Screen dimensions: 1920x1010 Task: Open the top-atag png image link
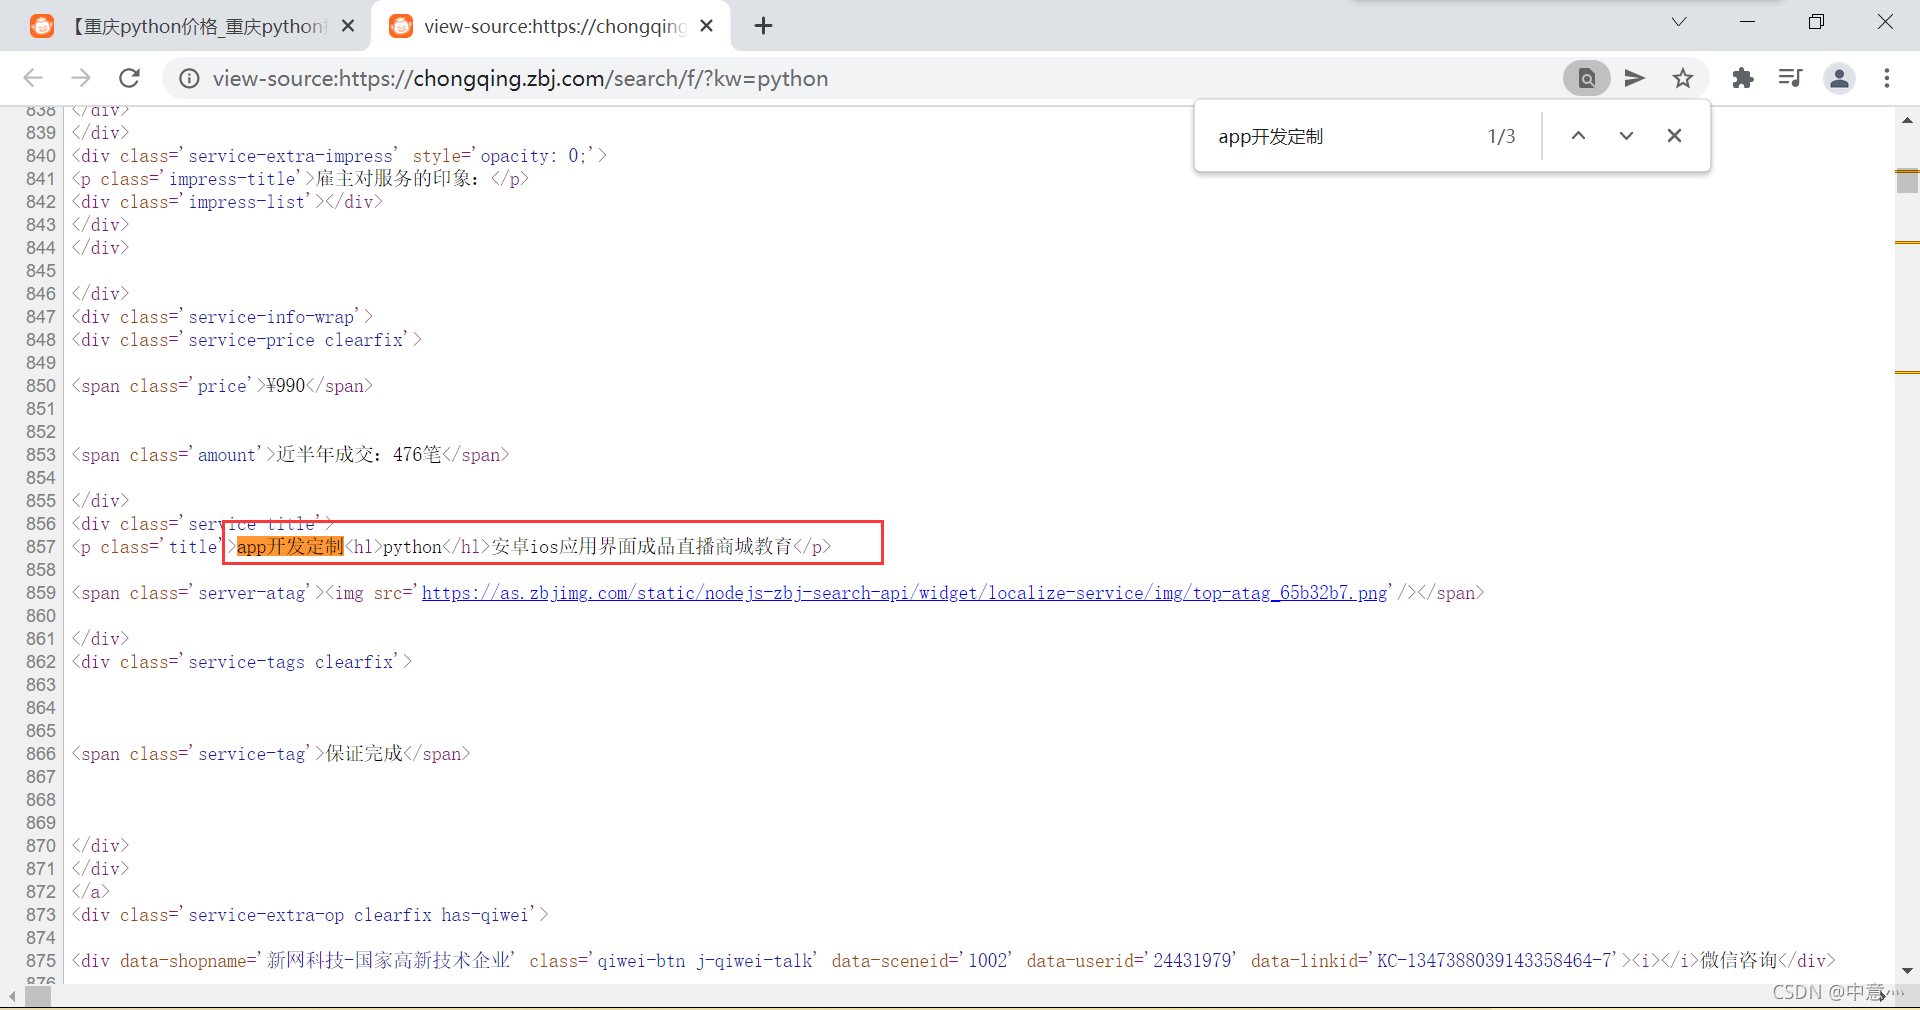click(x=904, y=593)
